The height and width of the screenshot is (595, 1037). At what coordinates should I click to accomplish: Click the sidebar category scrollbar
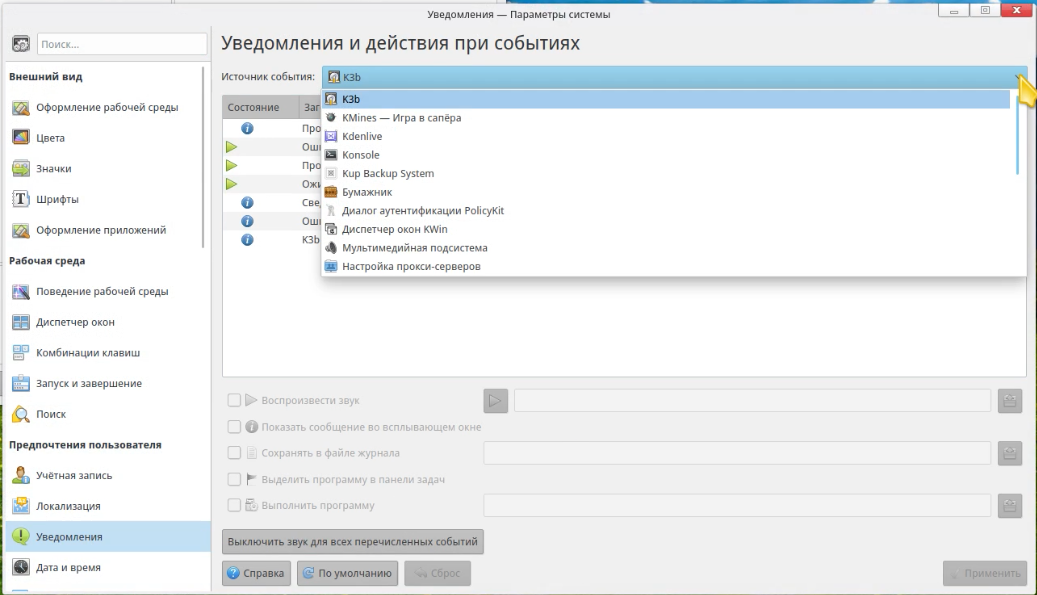tap(204, 157)
